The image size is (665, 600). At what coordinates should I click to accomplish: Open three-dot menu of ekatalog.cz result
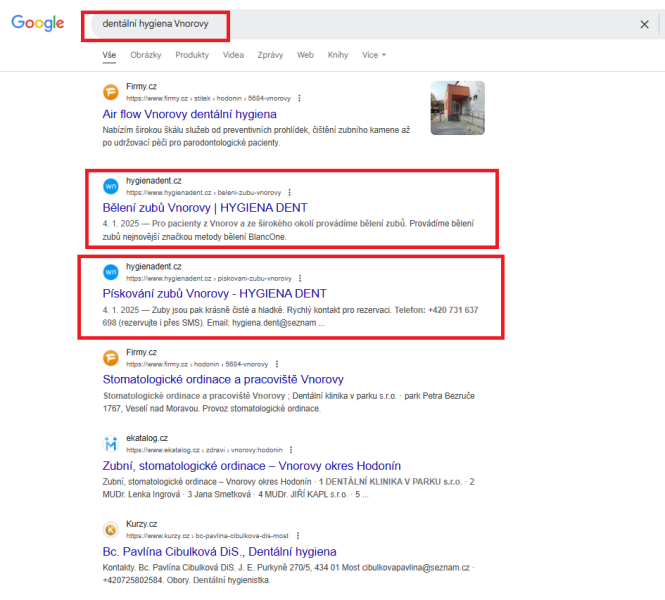pos(291,450)
